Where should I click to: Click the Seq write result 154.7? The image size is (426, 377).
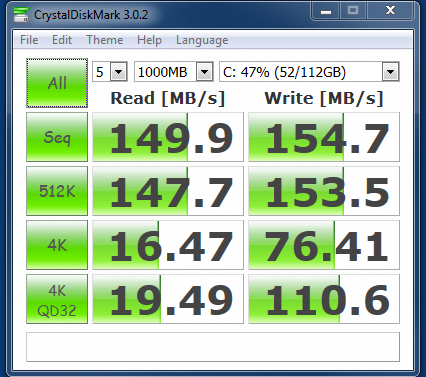pos(324,137)
